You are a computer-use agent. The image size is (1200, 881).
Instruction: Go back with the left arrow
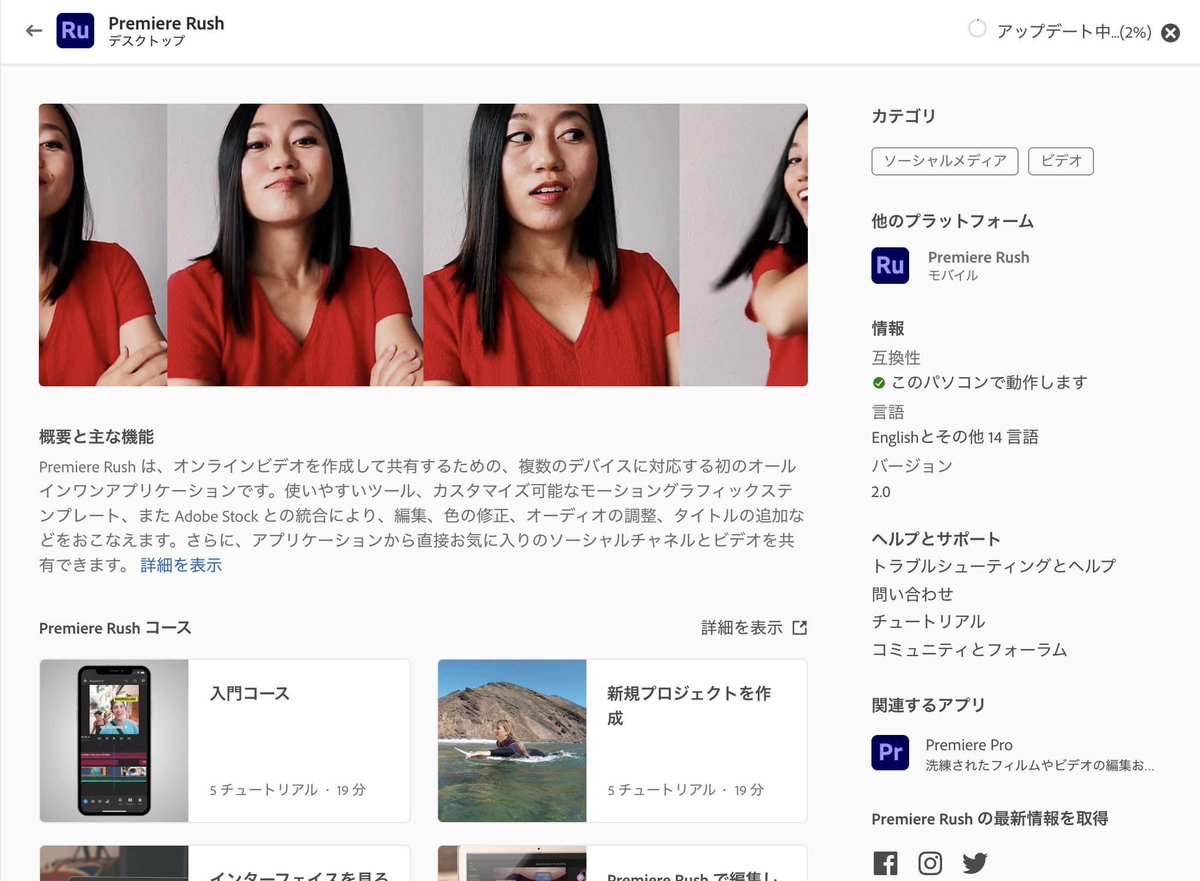34,31
